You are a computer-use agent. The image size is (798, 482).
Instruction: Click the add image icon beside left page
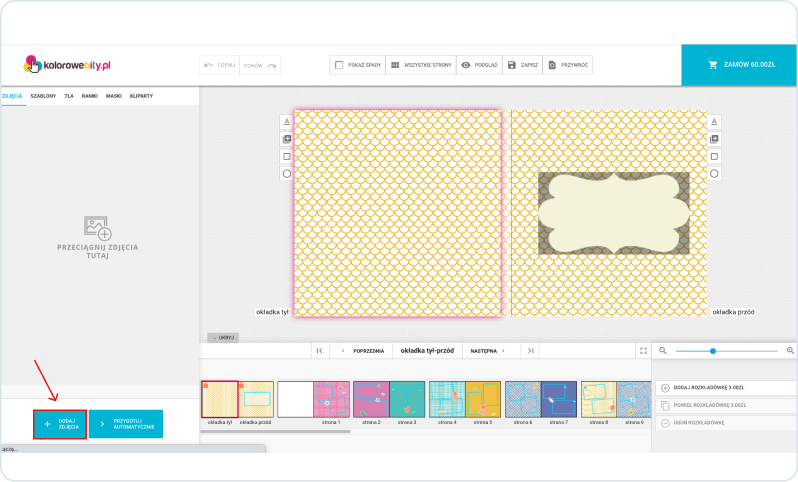coord(286,139)
